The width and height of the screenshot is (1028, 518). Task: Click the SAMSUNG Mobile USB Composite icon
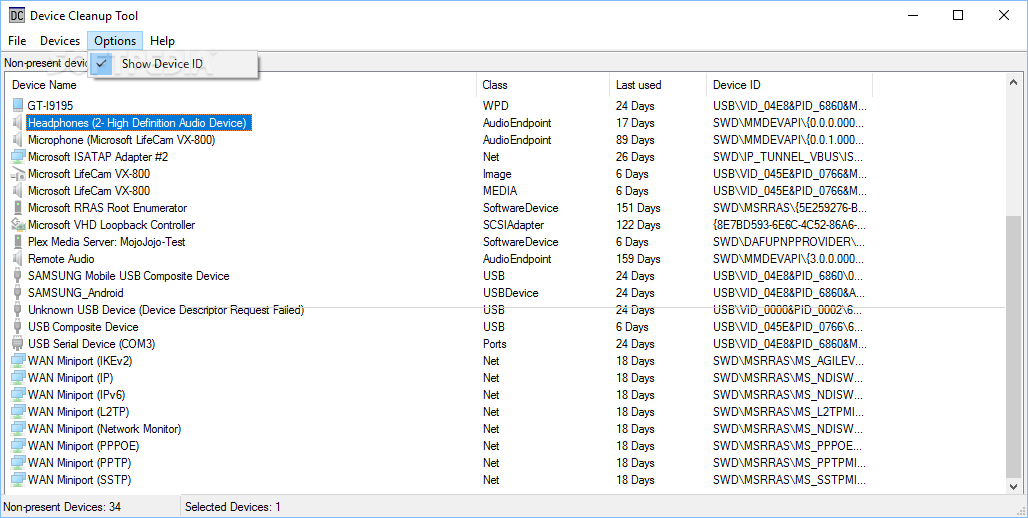(x=17, y=276)
